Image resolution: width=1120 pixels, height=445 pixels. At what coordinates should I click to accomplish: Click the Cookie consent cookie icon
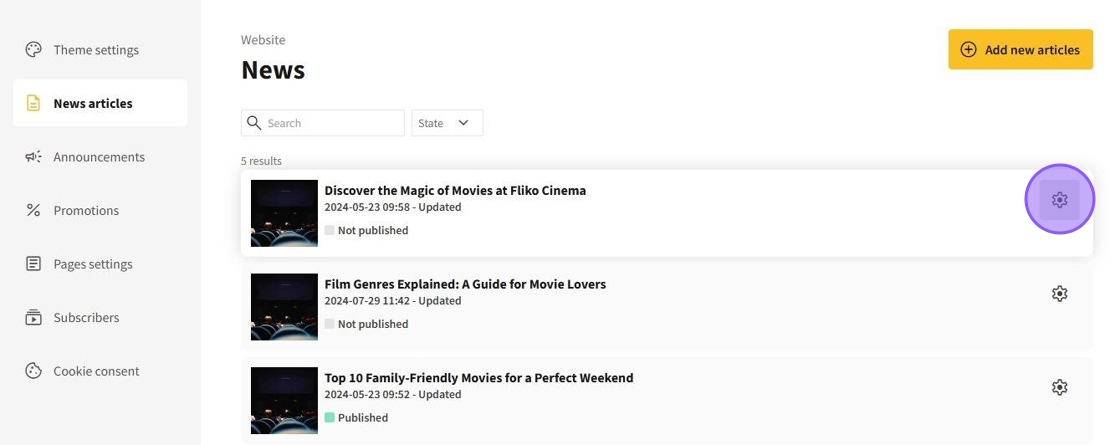[x=33, y=371]
